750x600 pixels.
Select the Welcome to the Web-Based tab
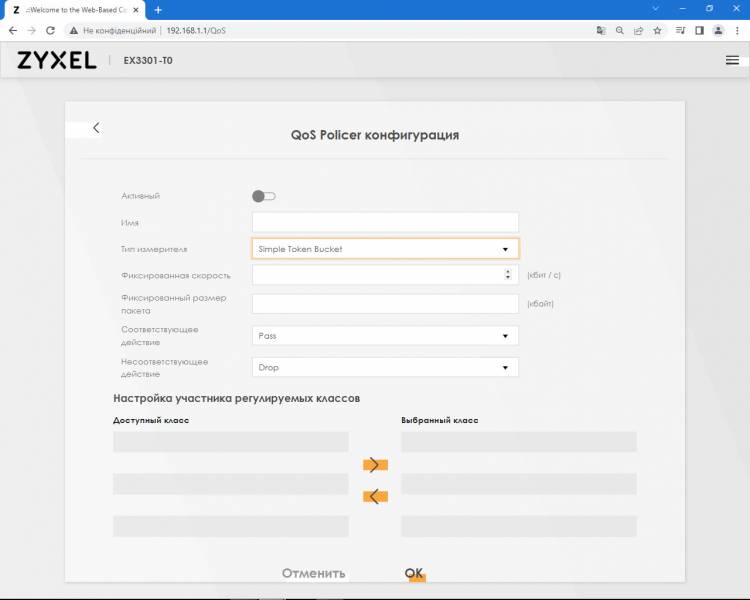(75, 10)
